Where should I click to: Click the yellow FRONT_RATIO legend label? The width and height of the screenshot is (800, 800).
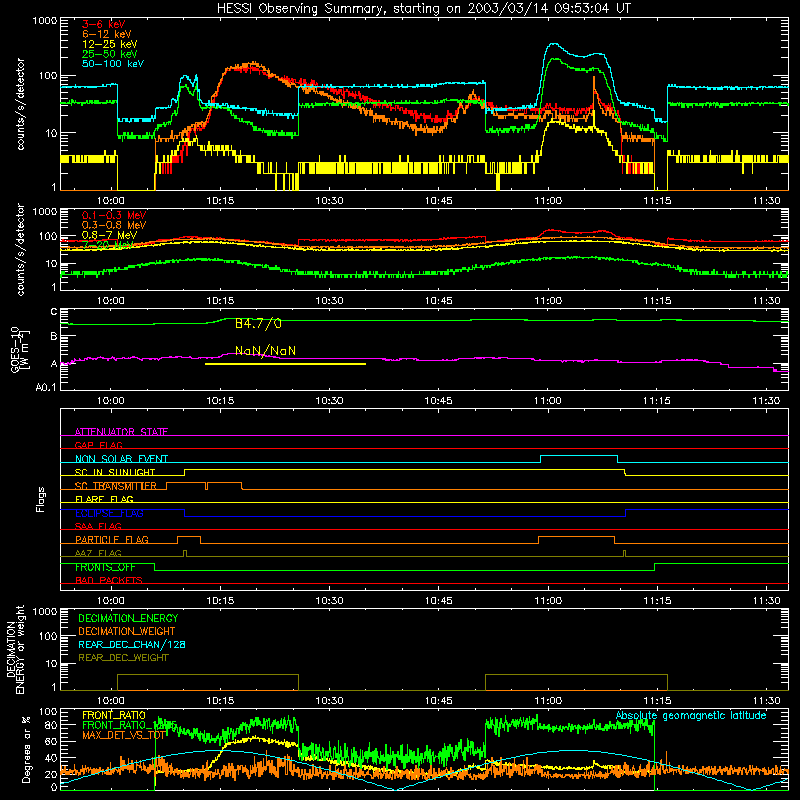coord(114,715)
